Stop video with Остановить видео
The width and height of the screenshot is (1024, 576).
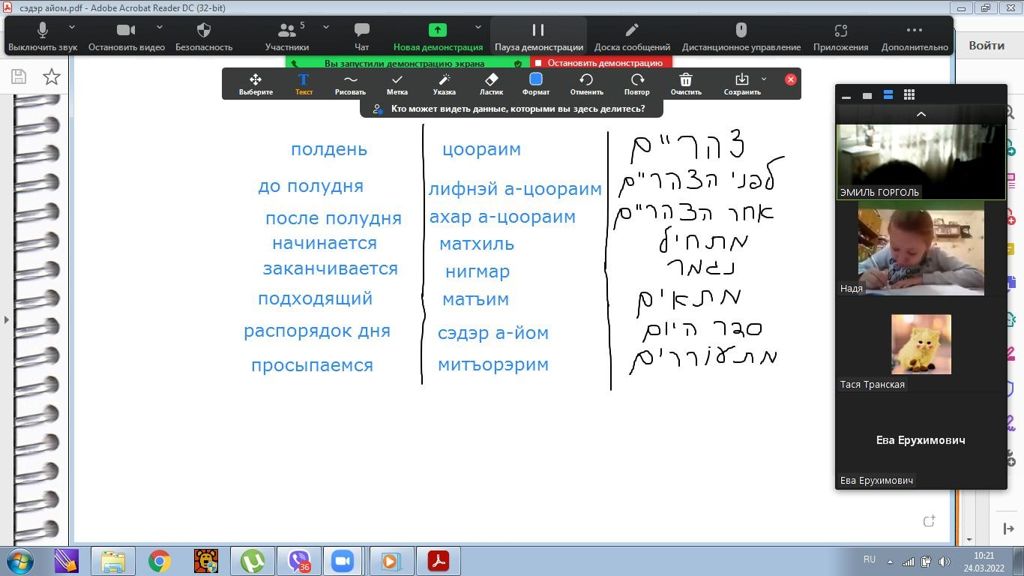(x=126, y=35)
